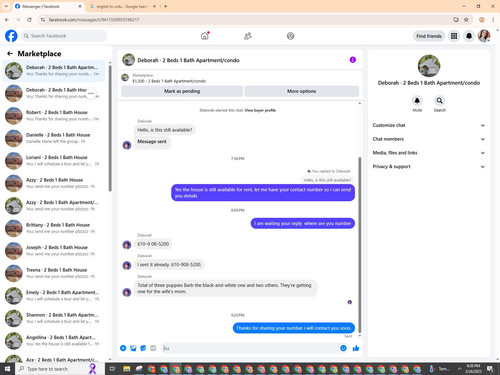
Task: Open the purple conversation info icon
Action: point(353,60)
